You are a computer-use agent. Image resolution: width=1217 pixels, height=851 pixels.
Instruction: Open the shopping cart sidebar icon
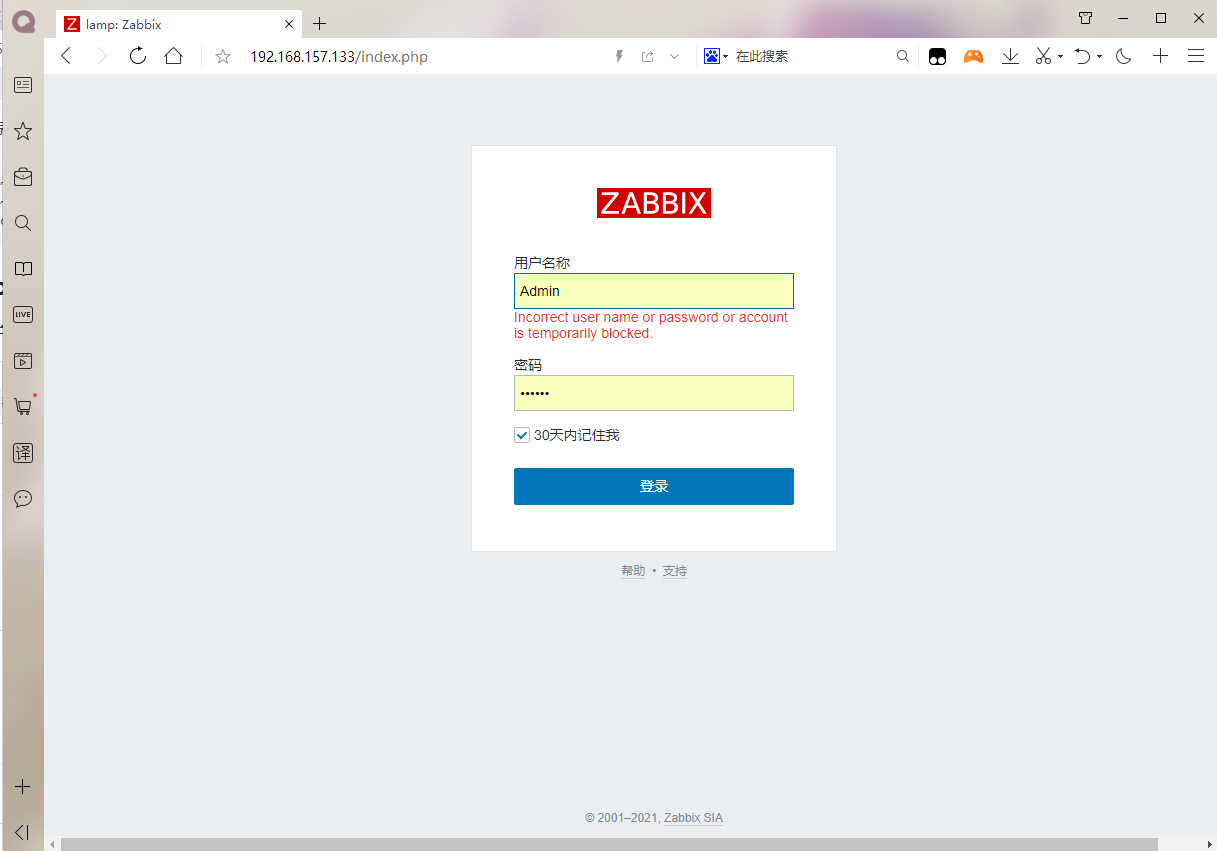click(x=23, y=407)
